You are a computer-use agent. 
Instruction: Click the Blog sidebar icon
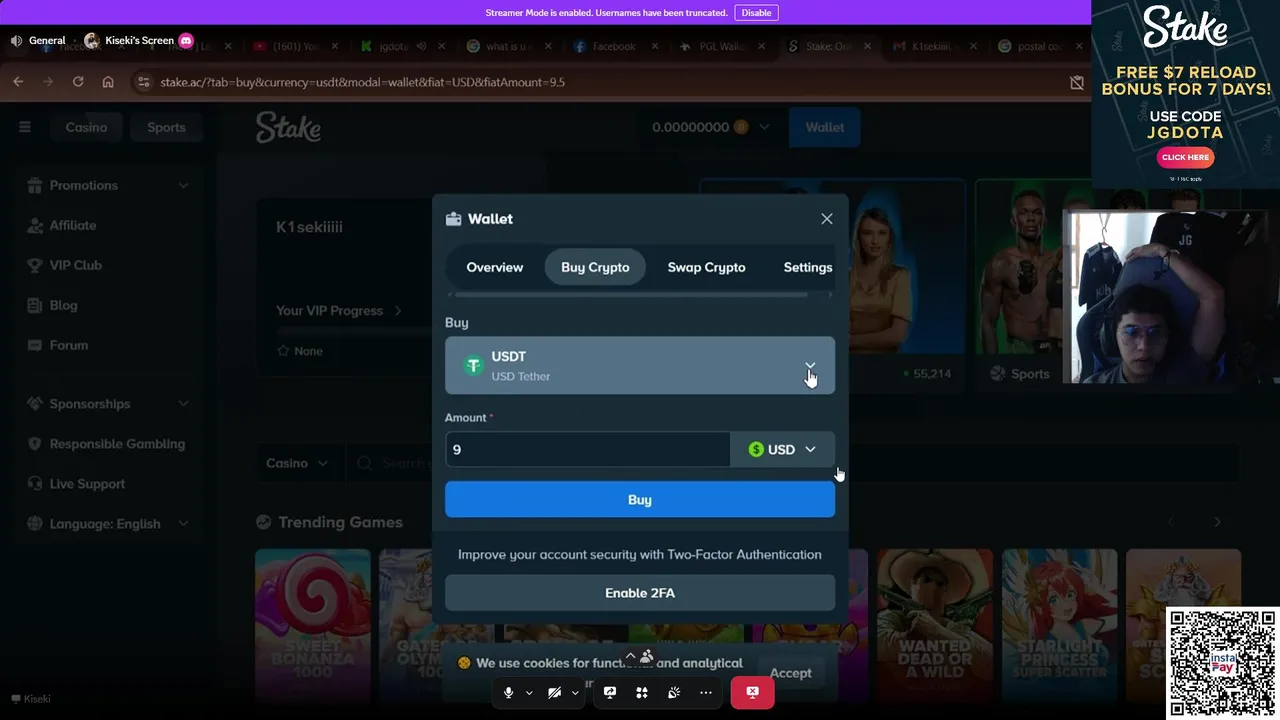coord(35,305)
